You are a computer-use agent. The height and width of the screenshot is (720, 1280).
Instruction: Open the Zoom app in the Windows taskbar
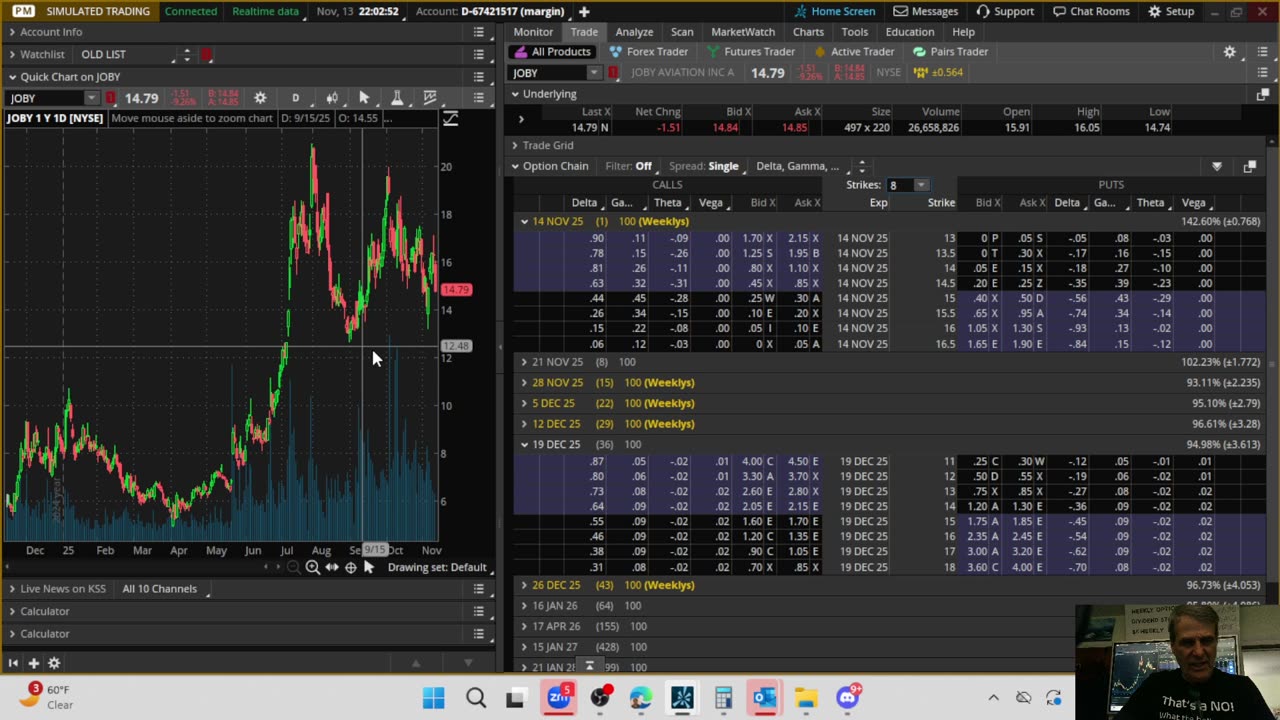[x=559, y=697]
